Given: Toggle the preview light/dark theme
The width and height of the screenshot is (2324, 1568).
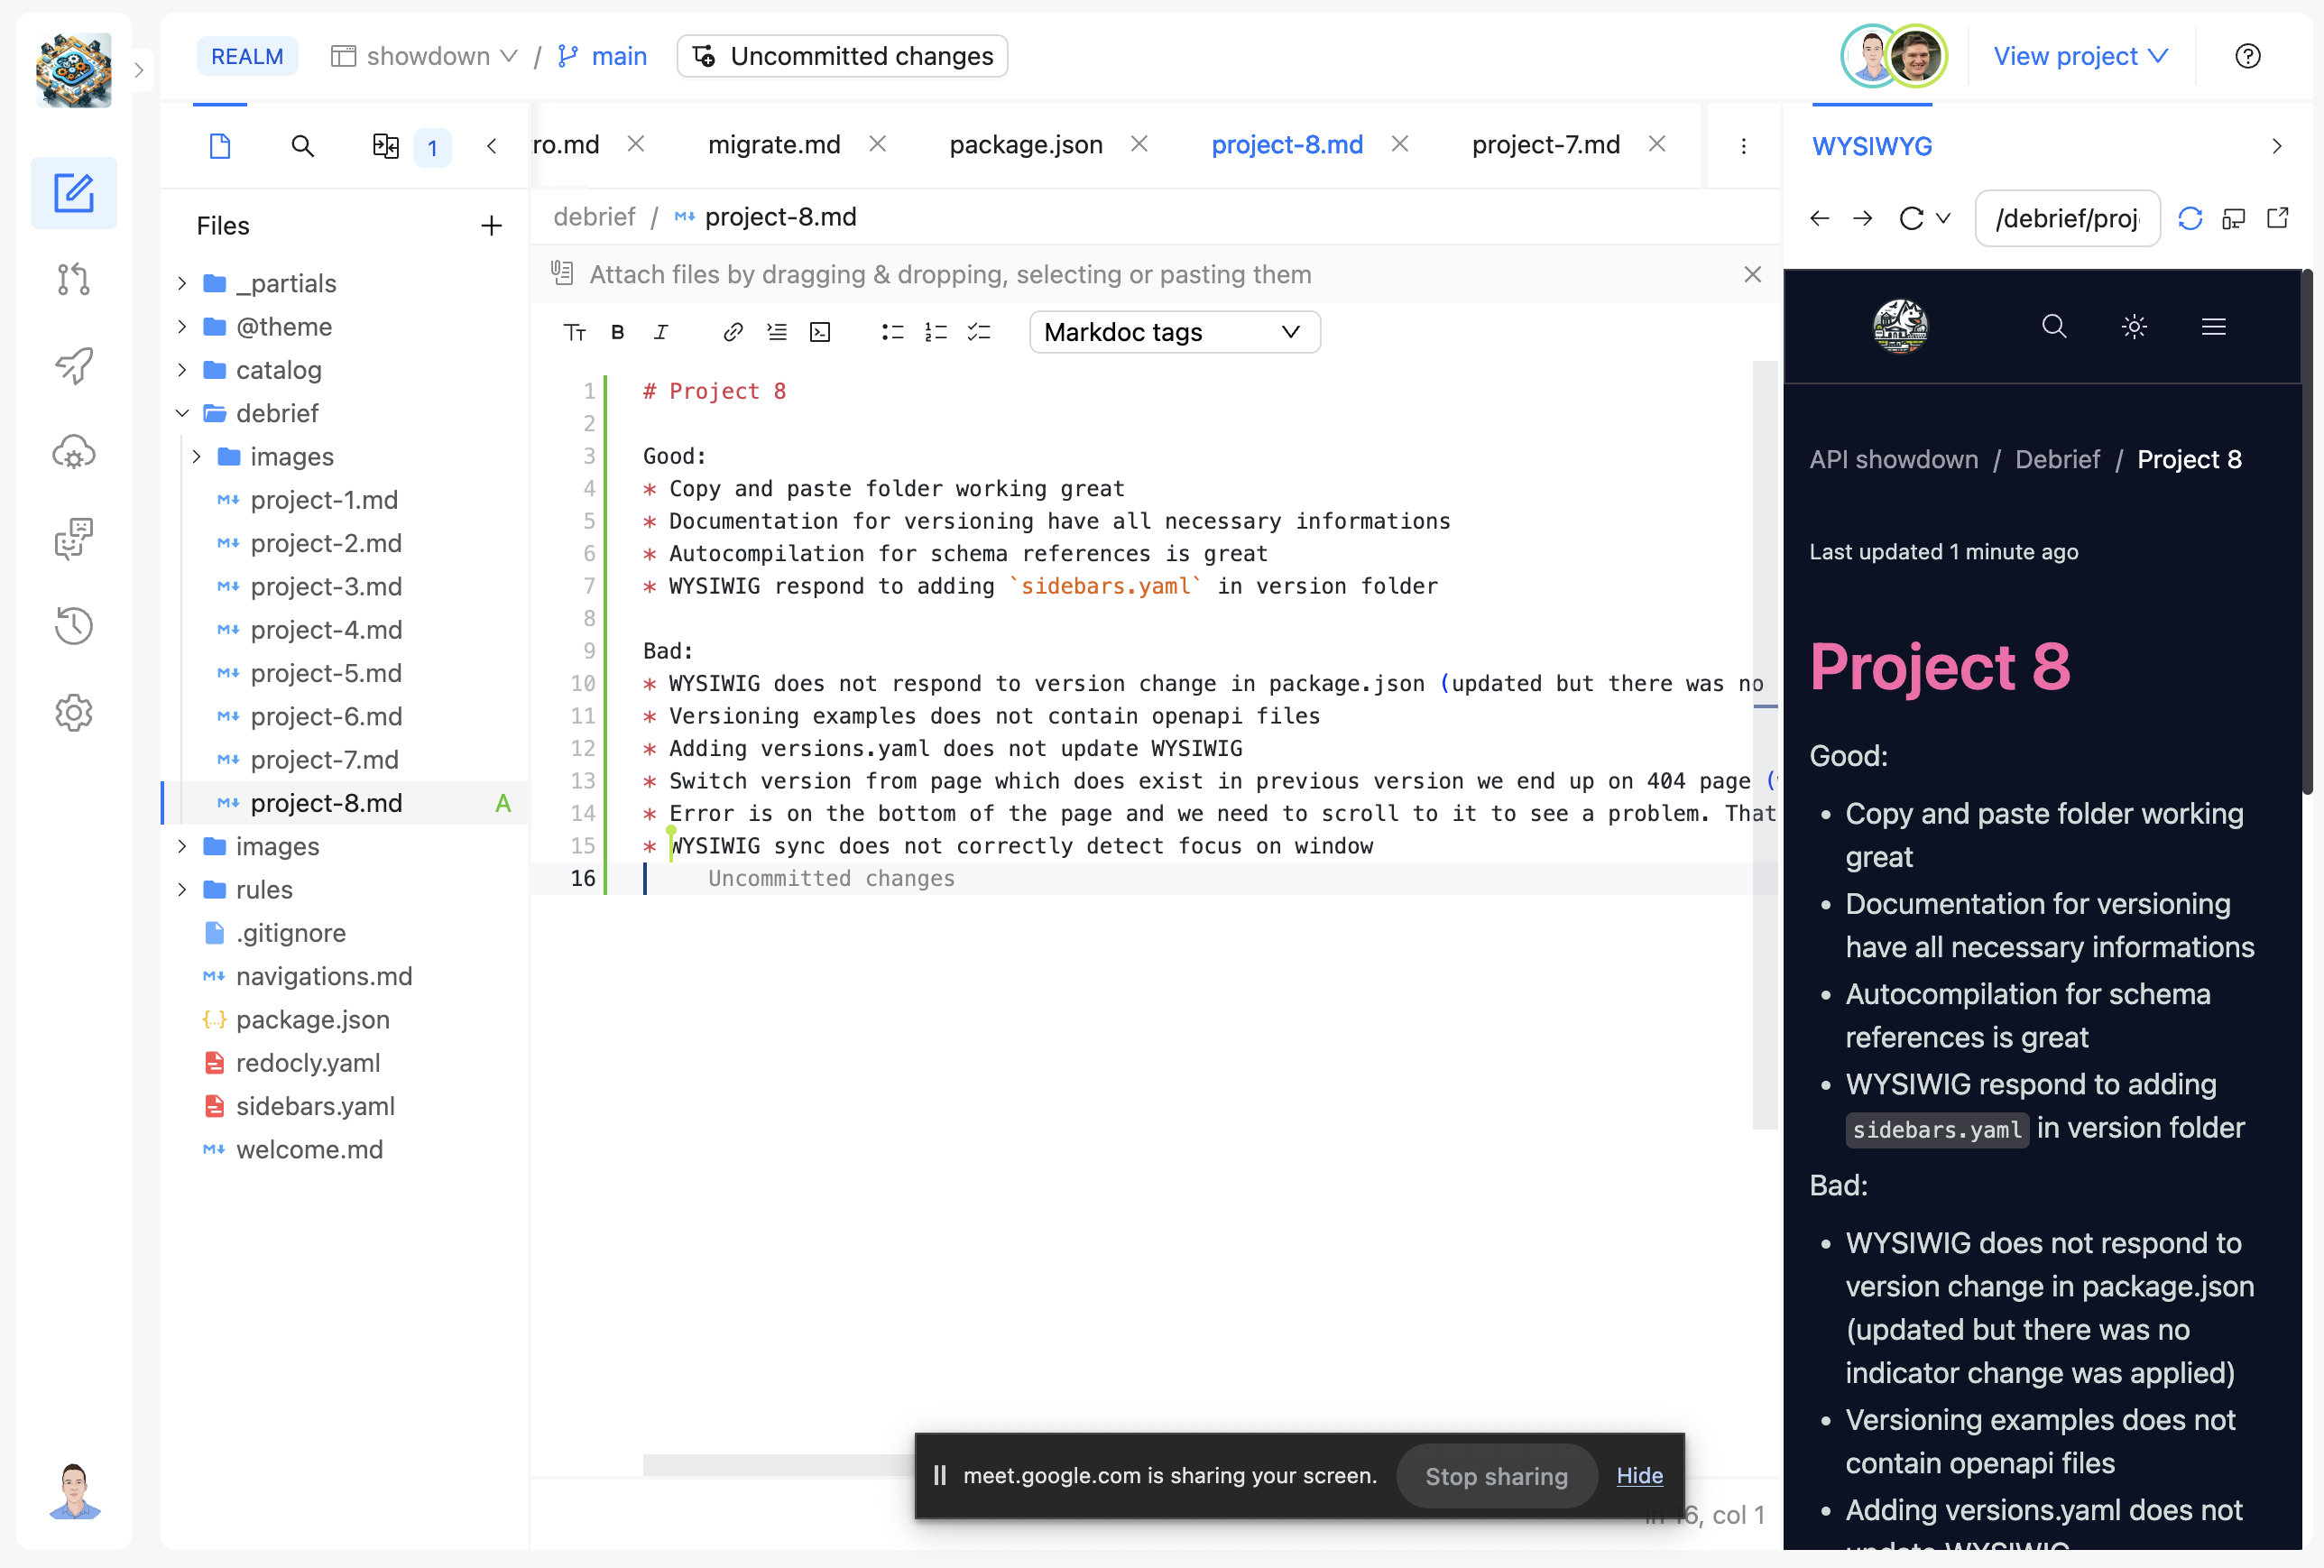Looking at the screenshot, I should pyautogui.click(x=2134, y=326).
